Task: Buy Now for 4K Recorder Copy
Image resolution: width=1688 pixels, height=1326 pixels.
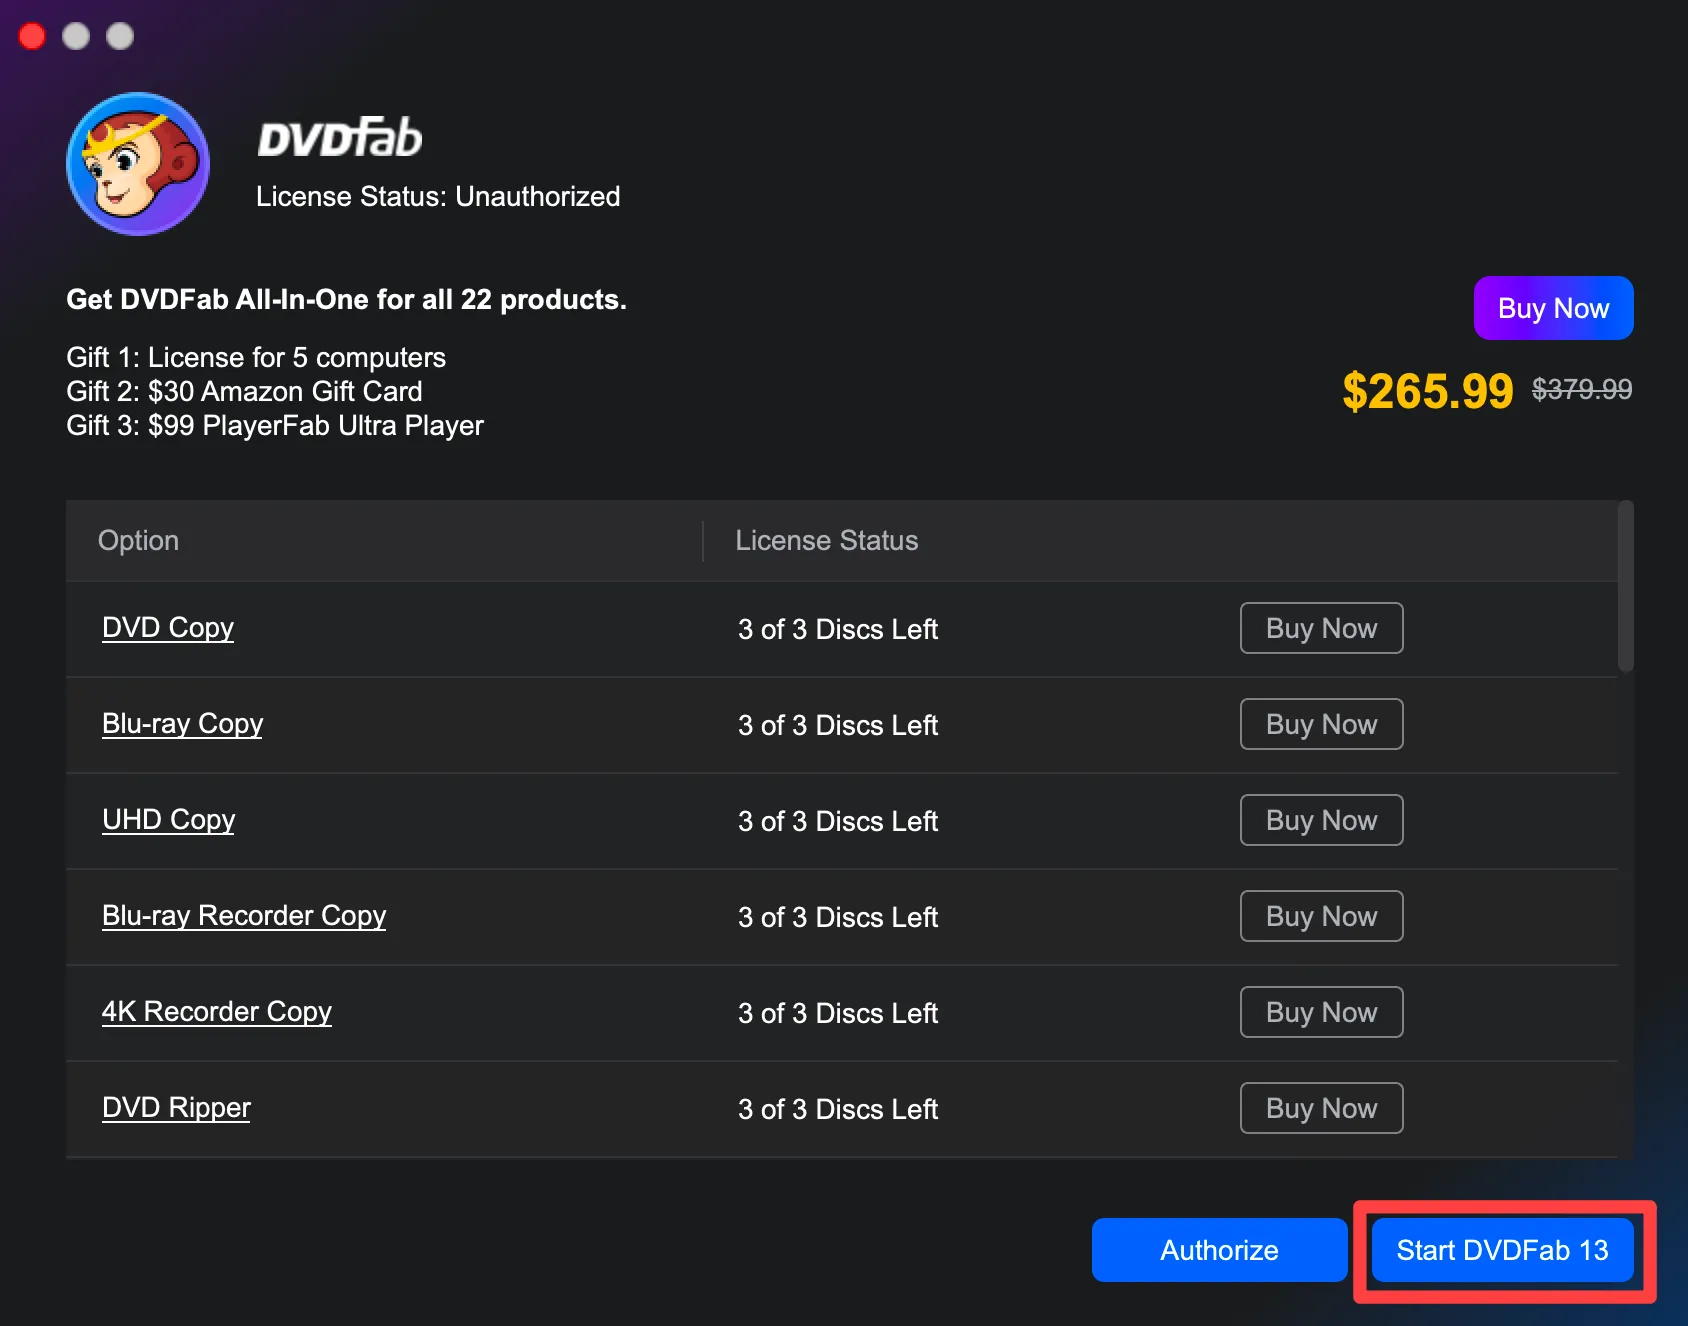Action: tap(1321, 1012)
